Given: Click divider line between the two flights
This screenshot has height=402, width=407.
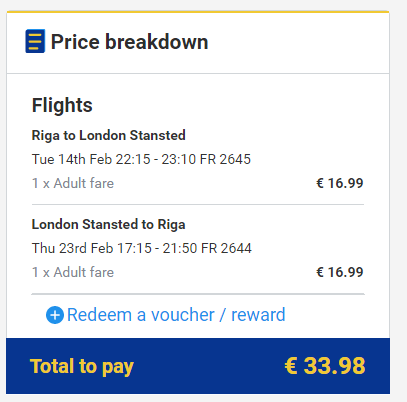Looking at the screenshot, I should 198,204.
